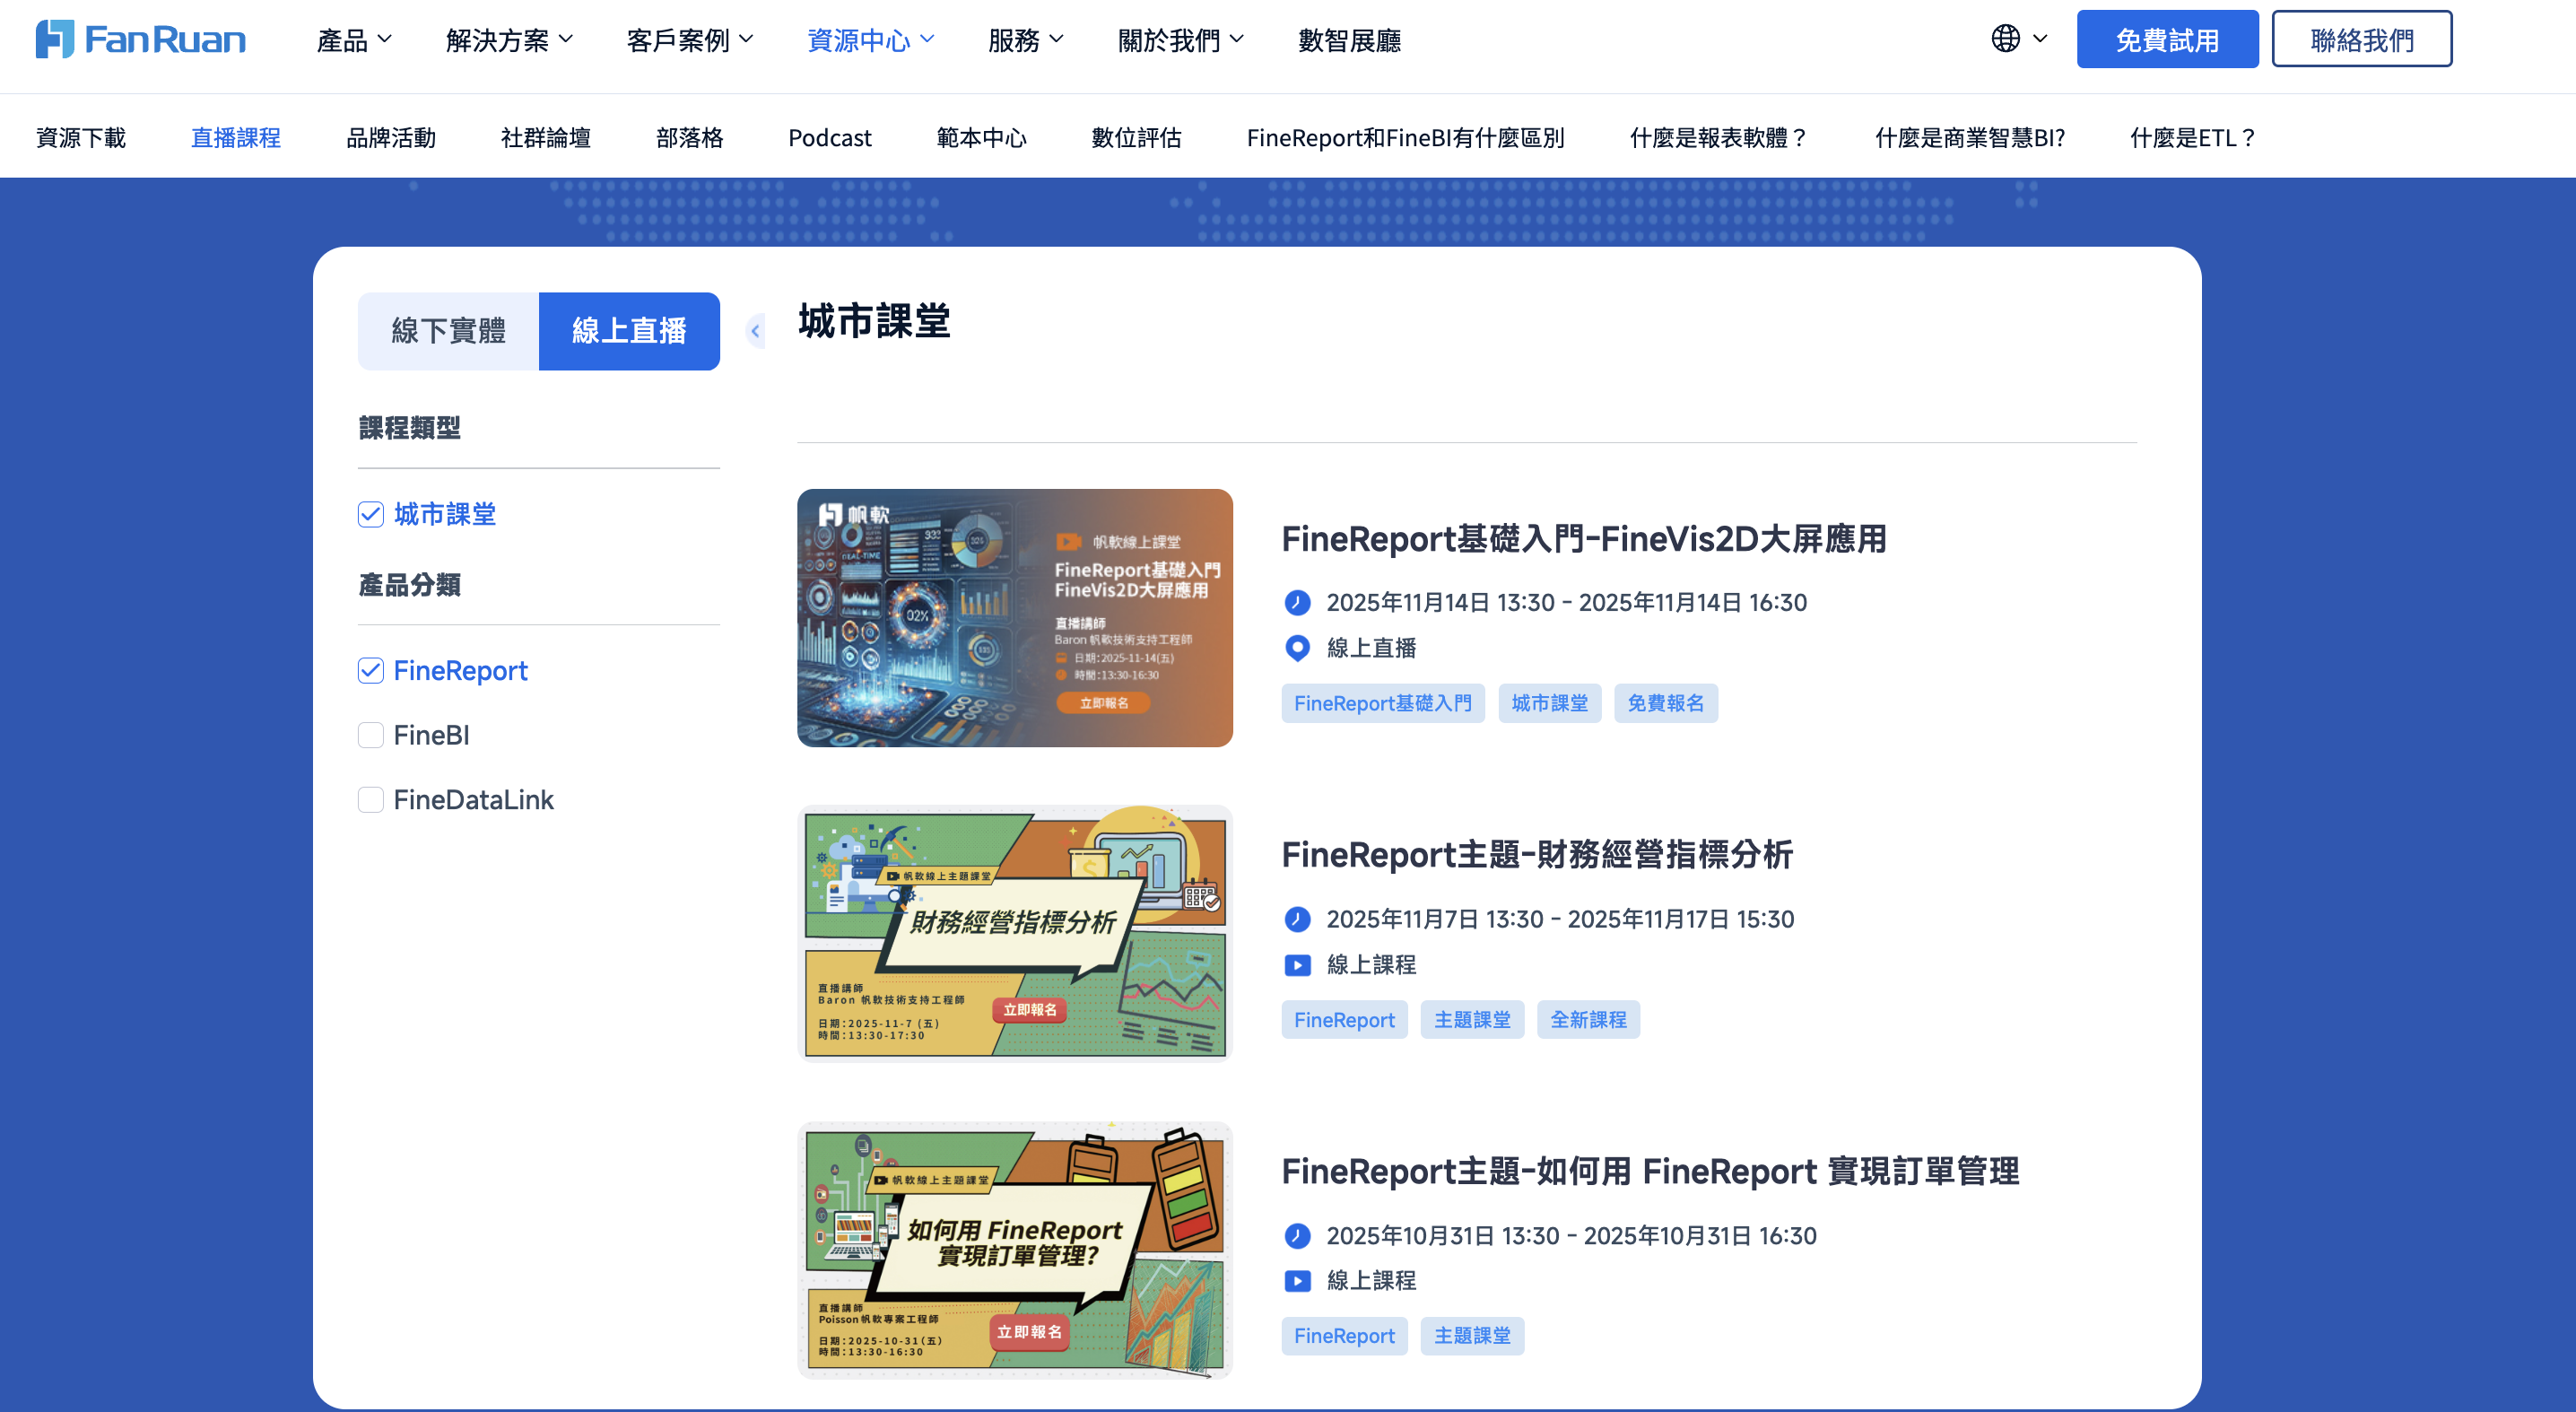Uncheck the FineReport product filter
Image resolution: width=2576 pixels, height=1412 pixels.
pos(371,671)
